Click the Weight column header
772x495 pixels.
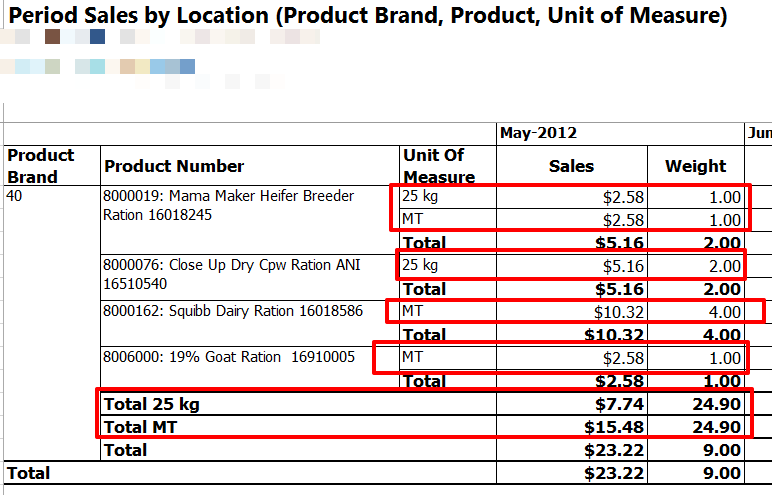click(696, 166)
